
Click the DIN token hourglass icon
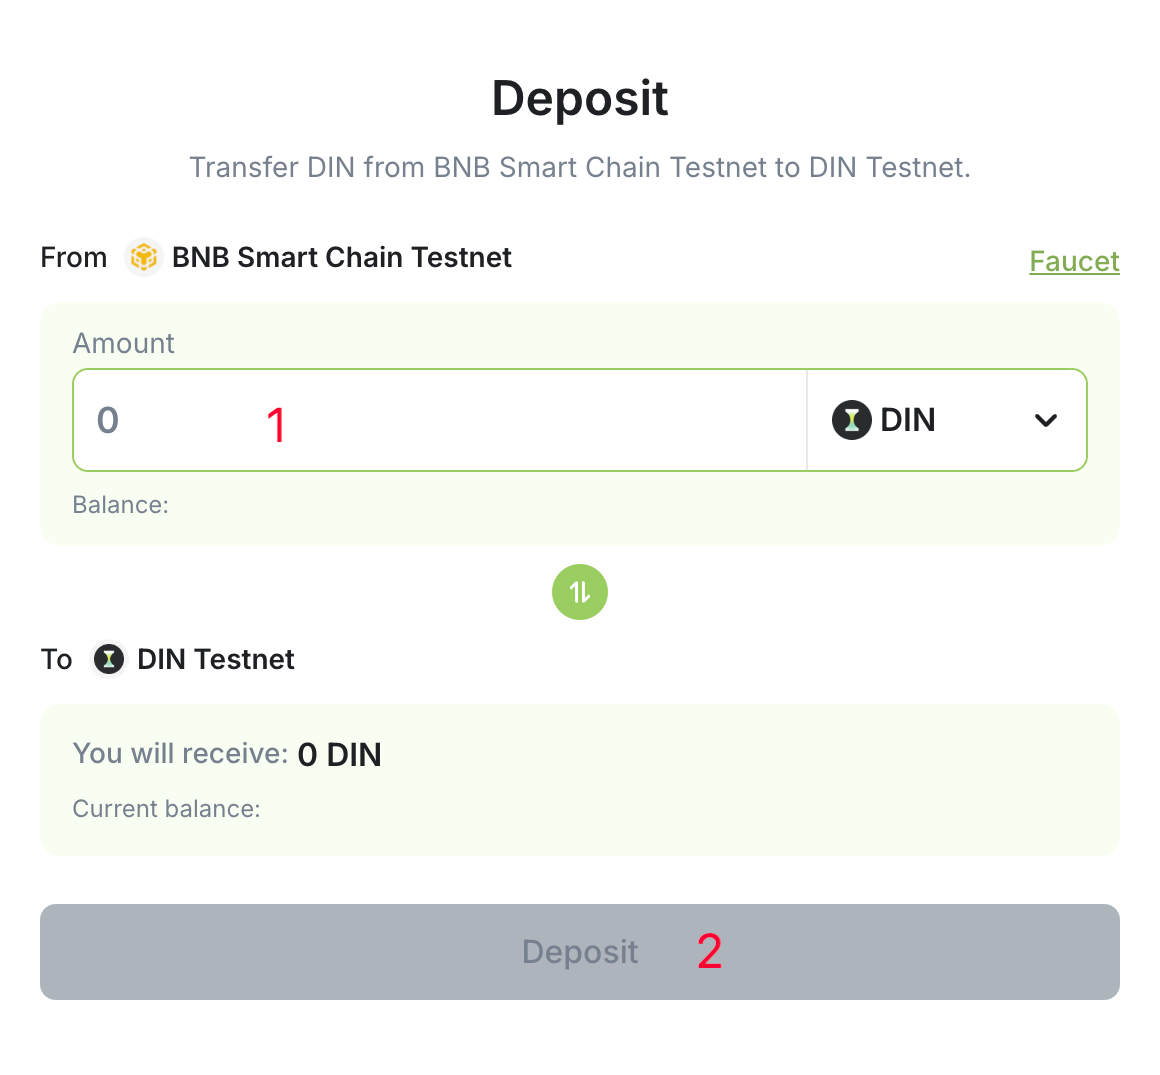click(x=852, y=420)
